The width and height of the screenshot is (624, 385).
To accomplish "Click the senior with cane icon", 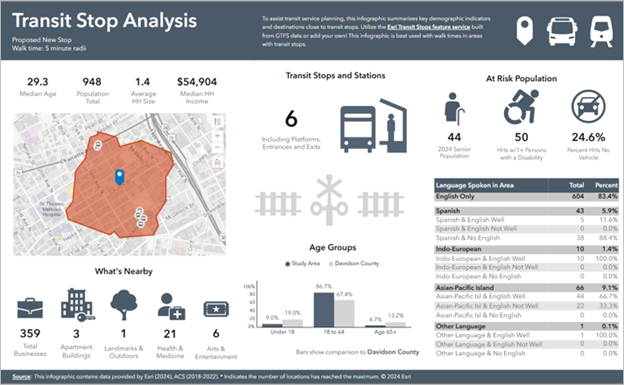I will [x=454, y=109].
